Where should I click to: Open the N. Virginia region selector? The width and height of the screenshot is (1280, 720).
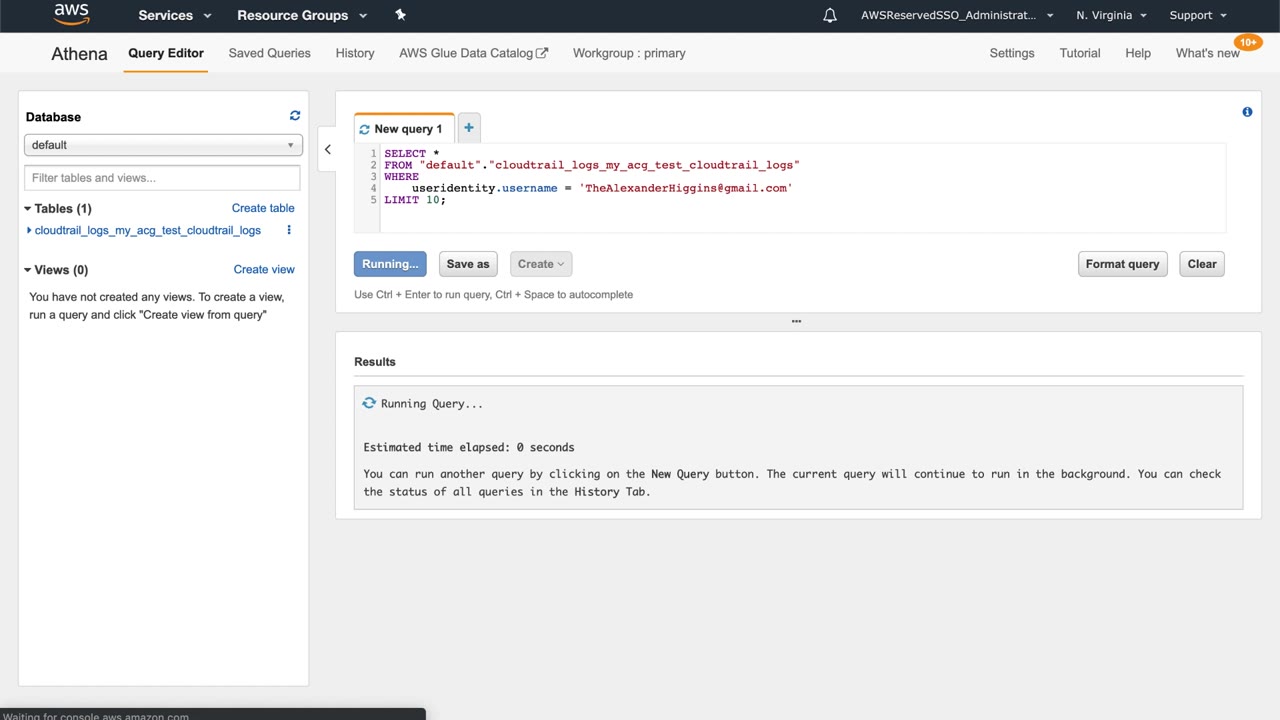[x=1111, y=15]
